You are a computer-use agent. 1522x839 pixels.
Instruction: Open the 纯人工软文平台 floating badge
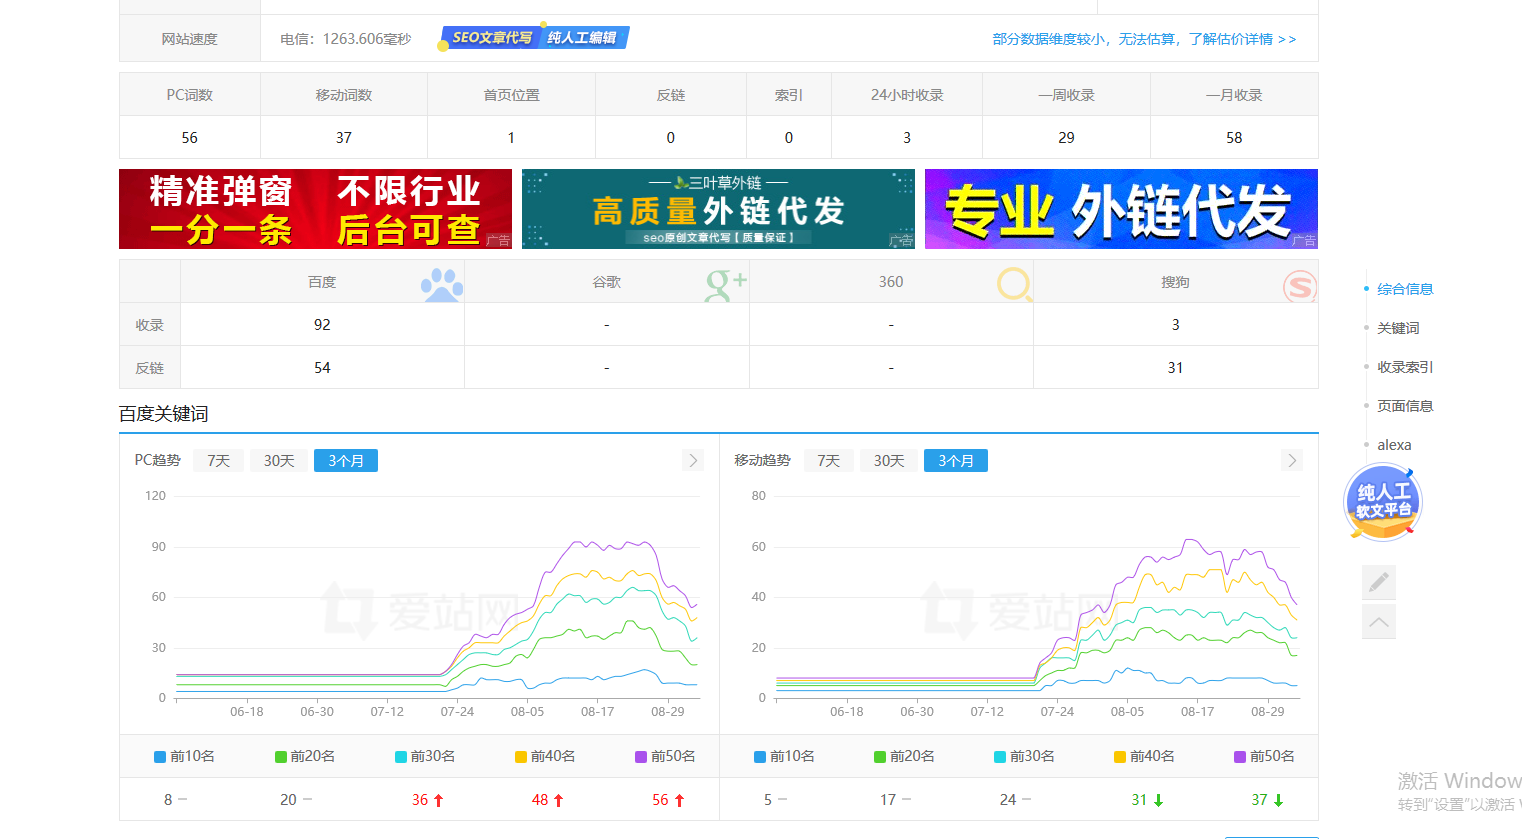(x=1383, y=502)
